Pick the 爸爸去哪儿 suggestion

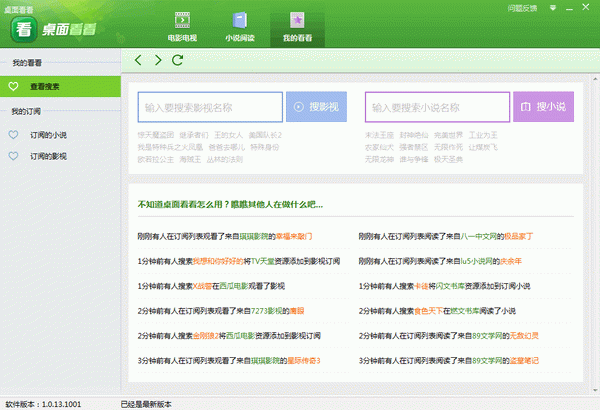tap(227, 147)
